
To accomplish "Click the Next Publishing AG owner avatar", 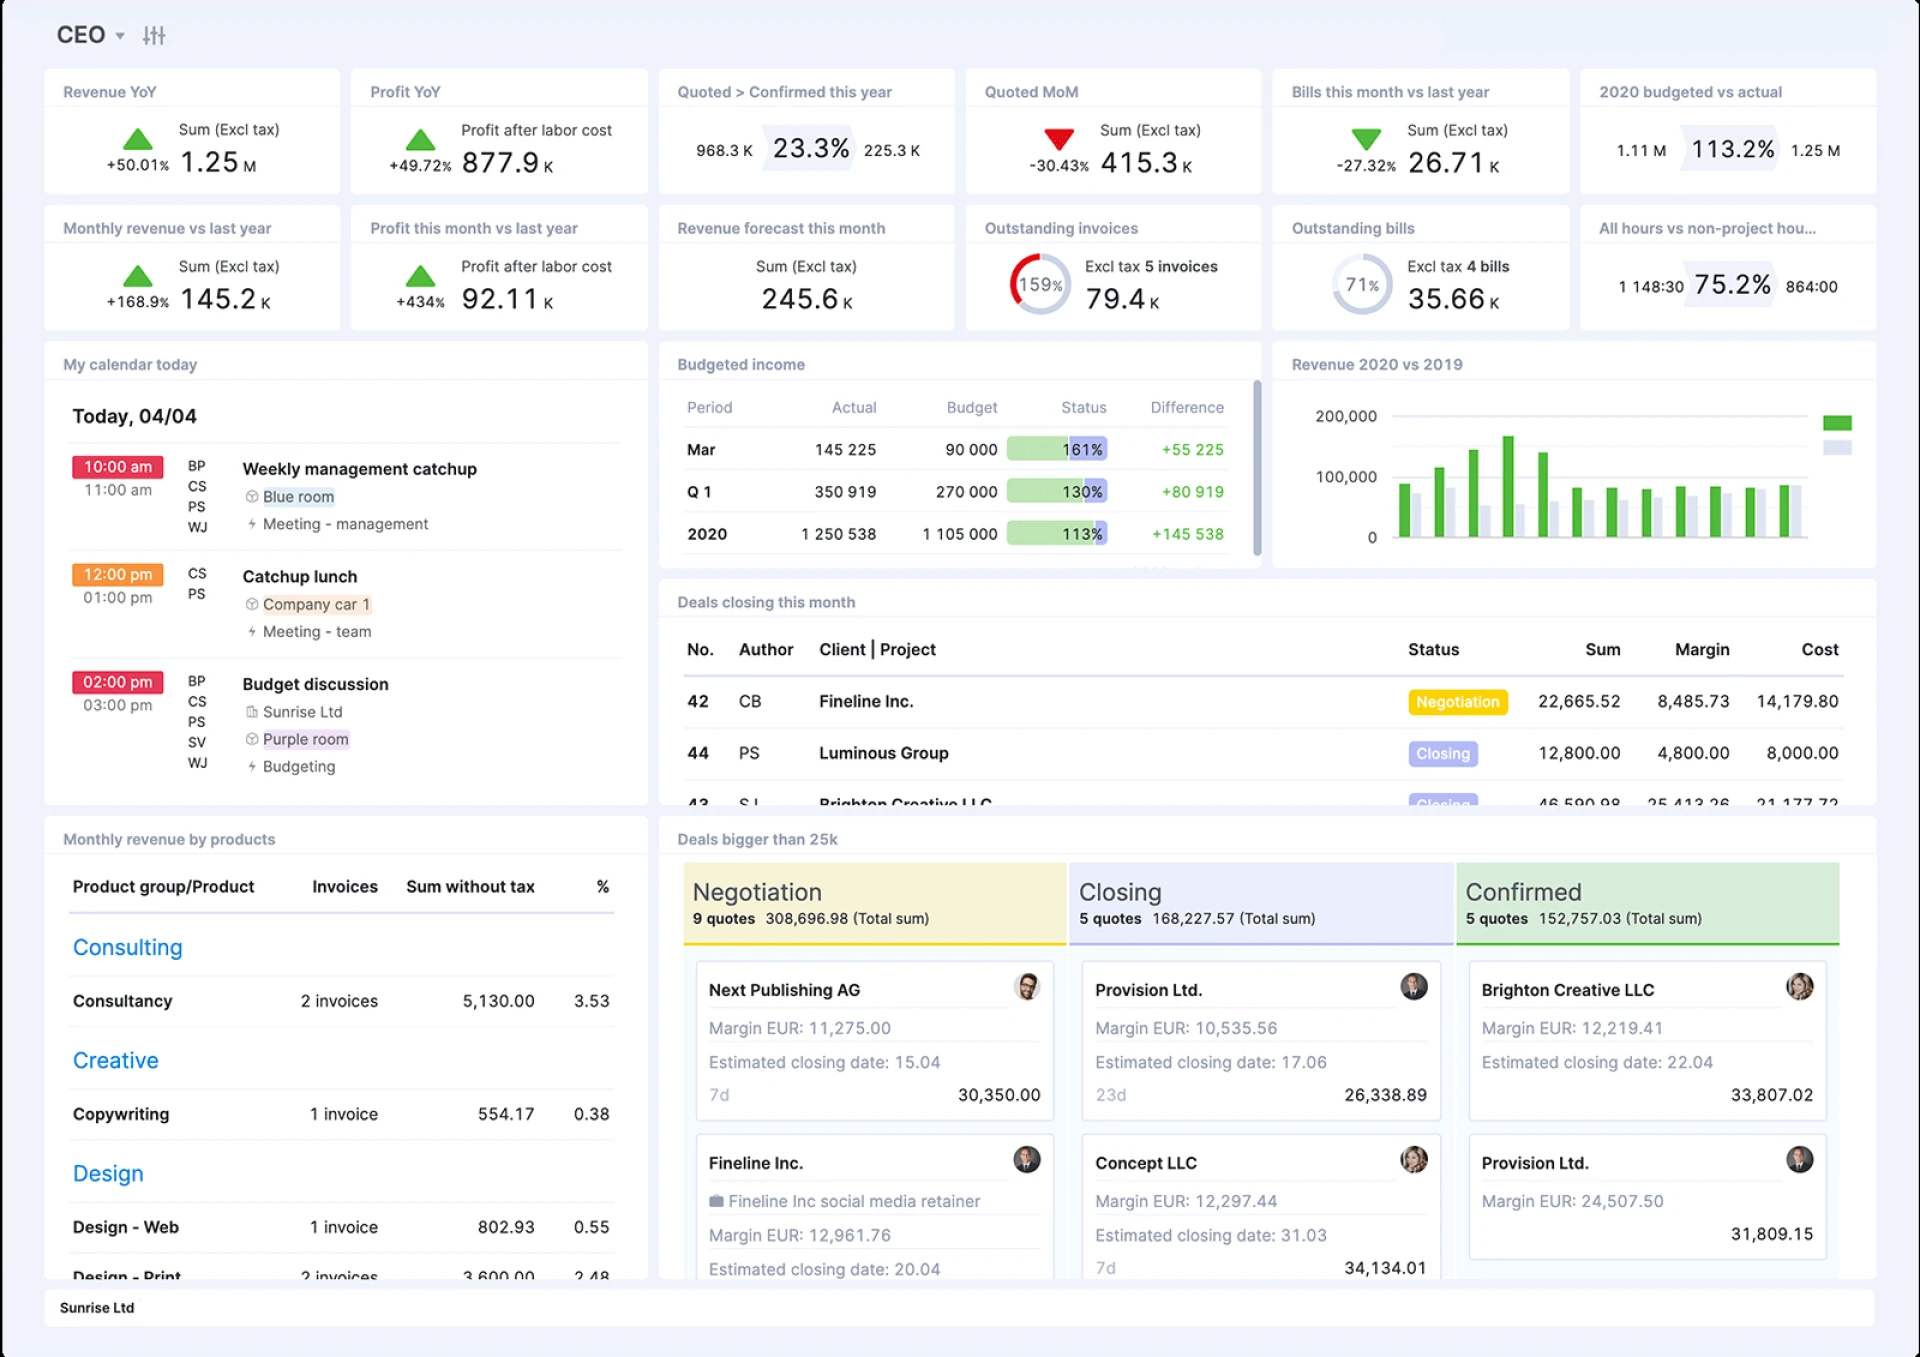I will coord(1026,987).
